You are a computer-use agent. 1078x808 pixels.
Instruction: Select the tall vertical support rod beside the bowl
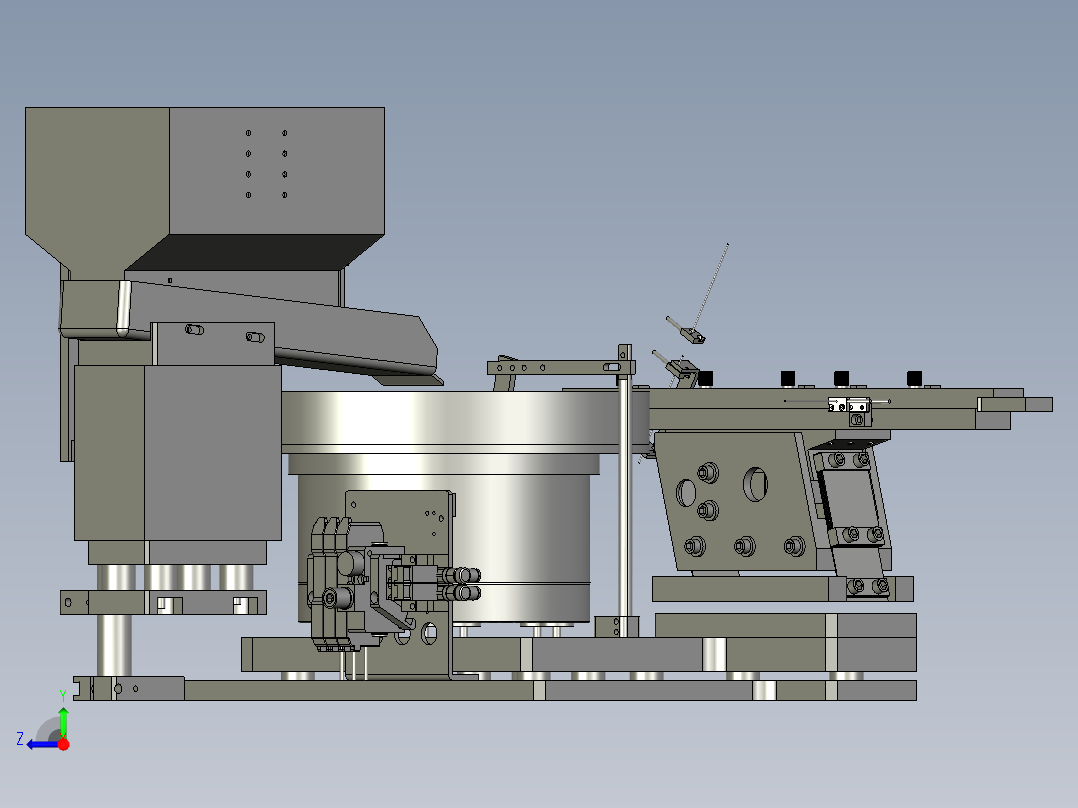[x=624, y=490]
